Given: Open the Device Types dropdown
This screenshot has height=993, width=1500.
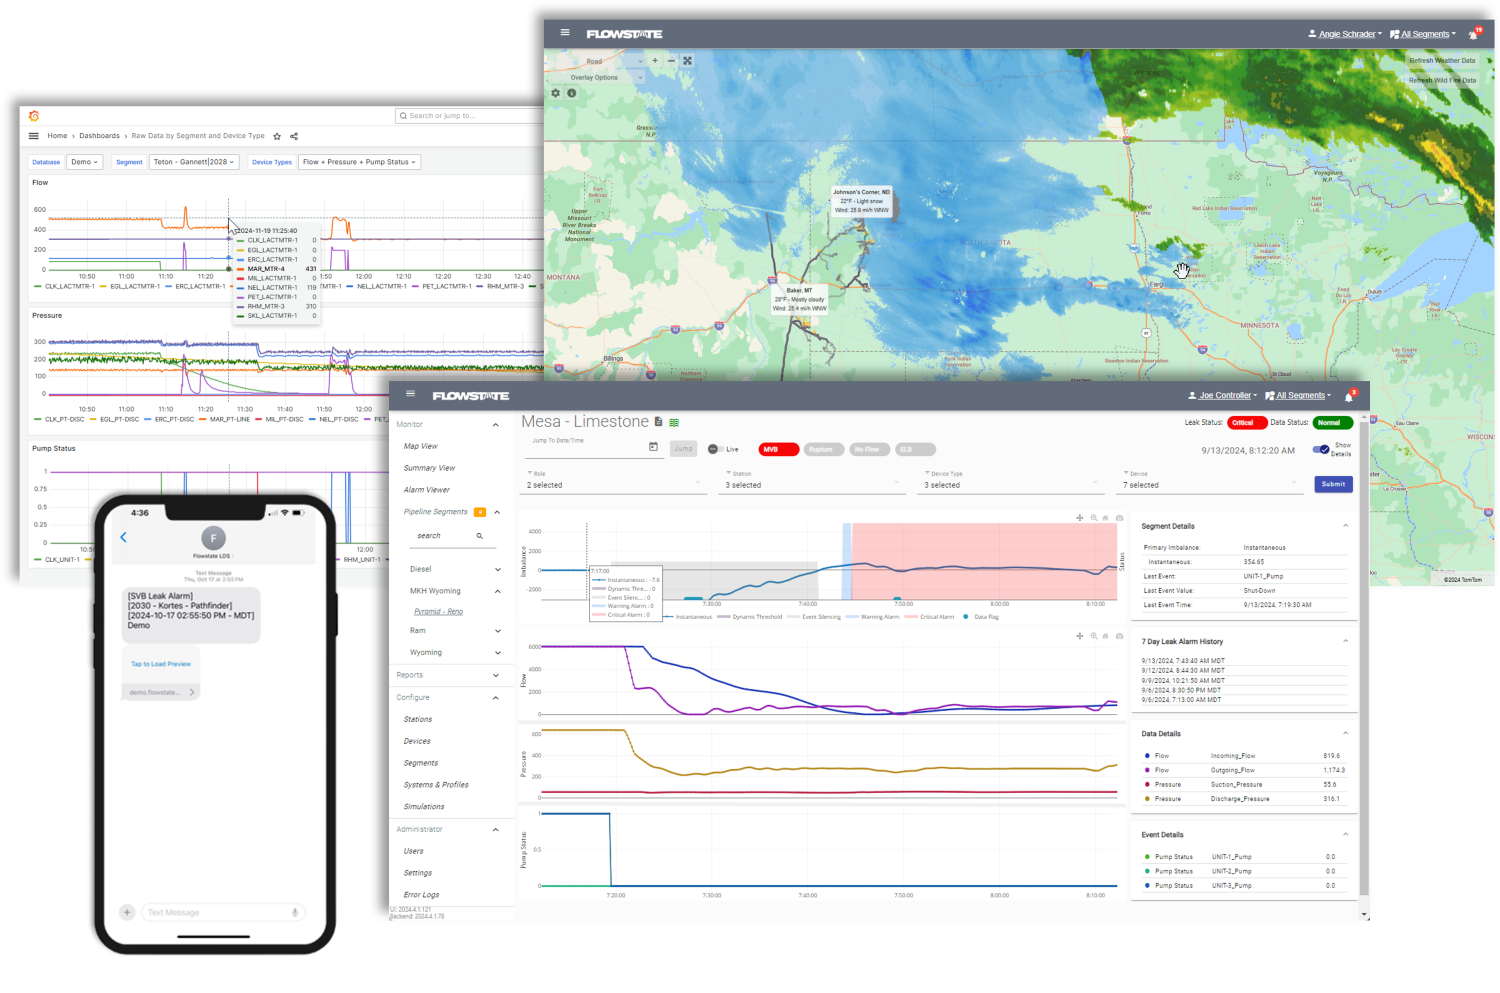Looking at the screenshot, I should click(358, 162).
